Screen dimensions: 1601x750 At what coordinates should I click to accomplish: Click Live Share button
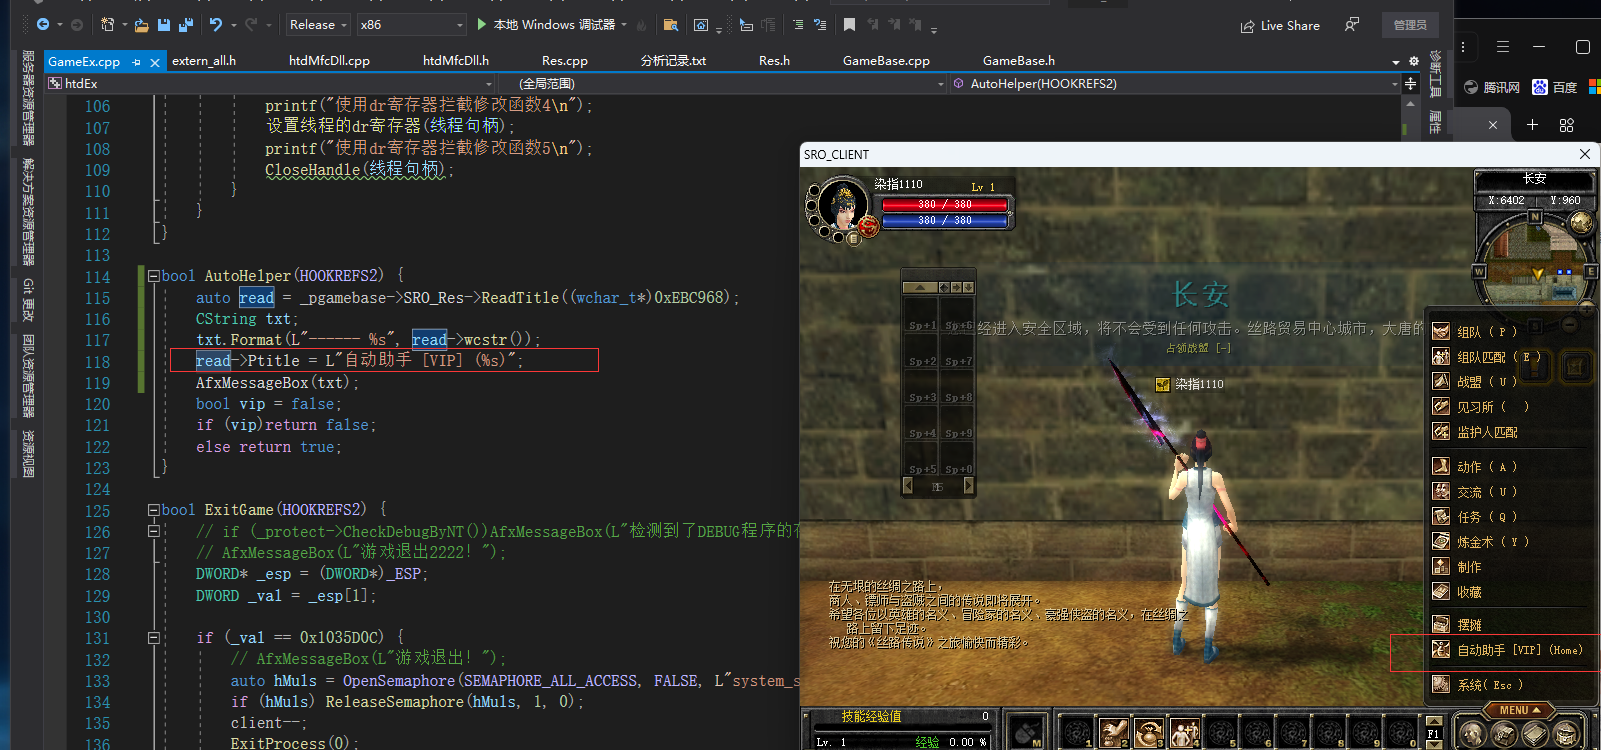(x=1280, y=26)
